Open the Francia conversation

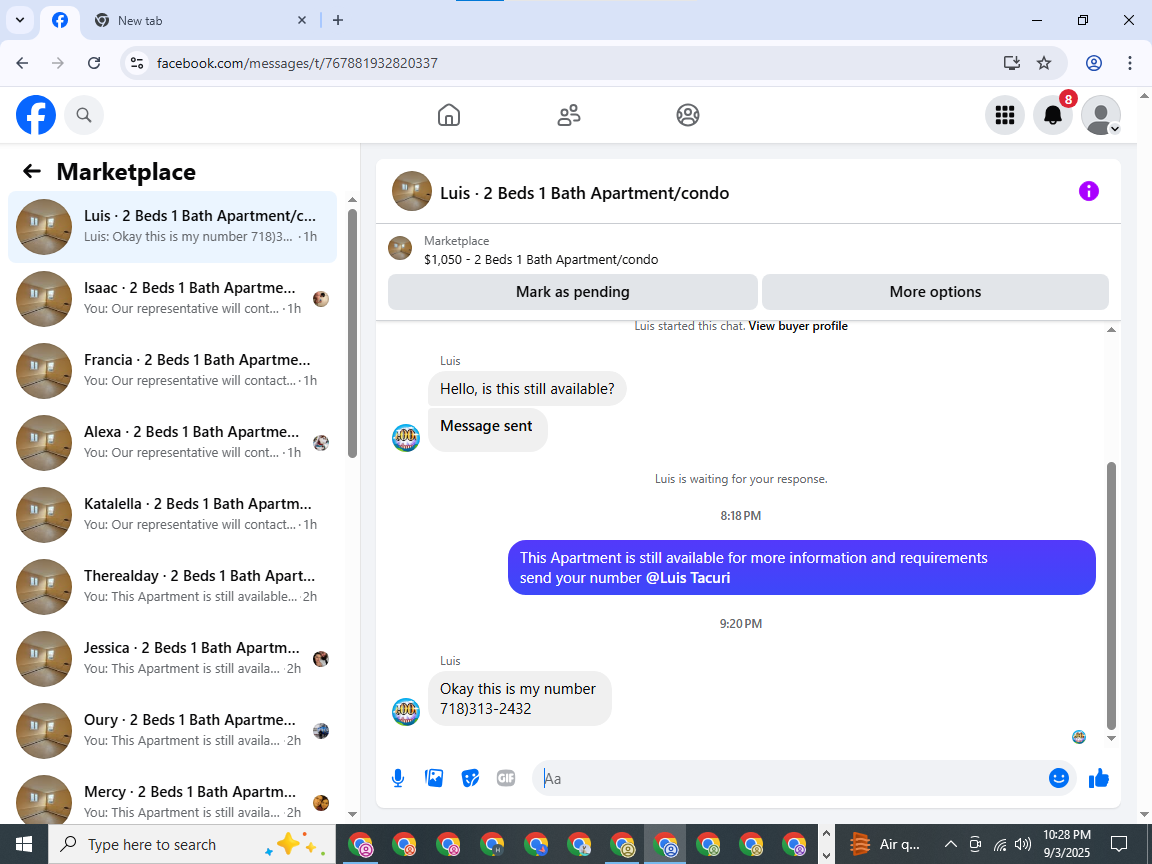(x=173, y=370)
